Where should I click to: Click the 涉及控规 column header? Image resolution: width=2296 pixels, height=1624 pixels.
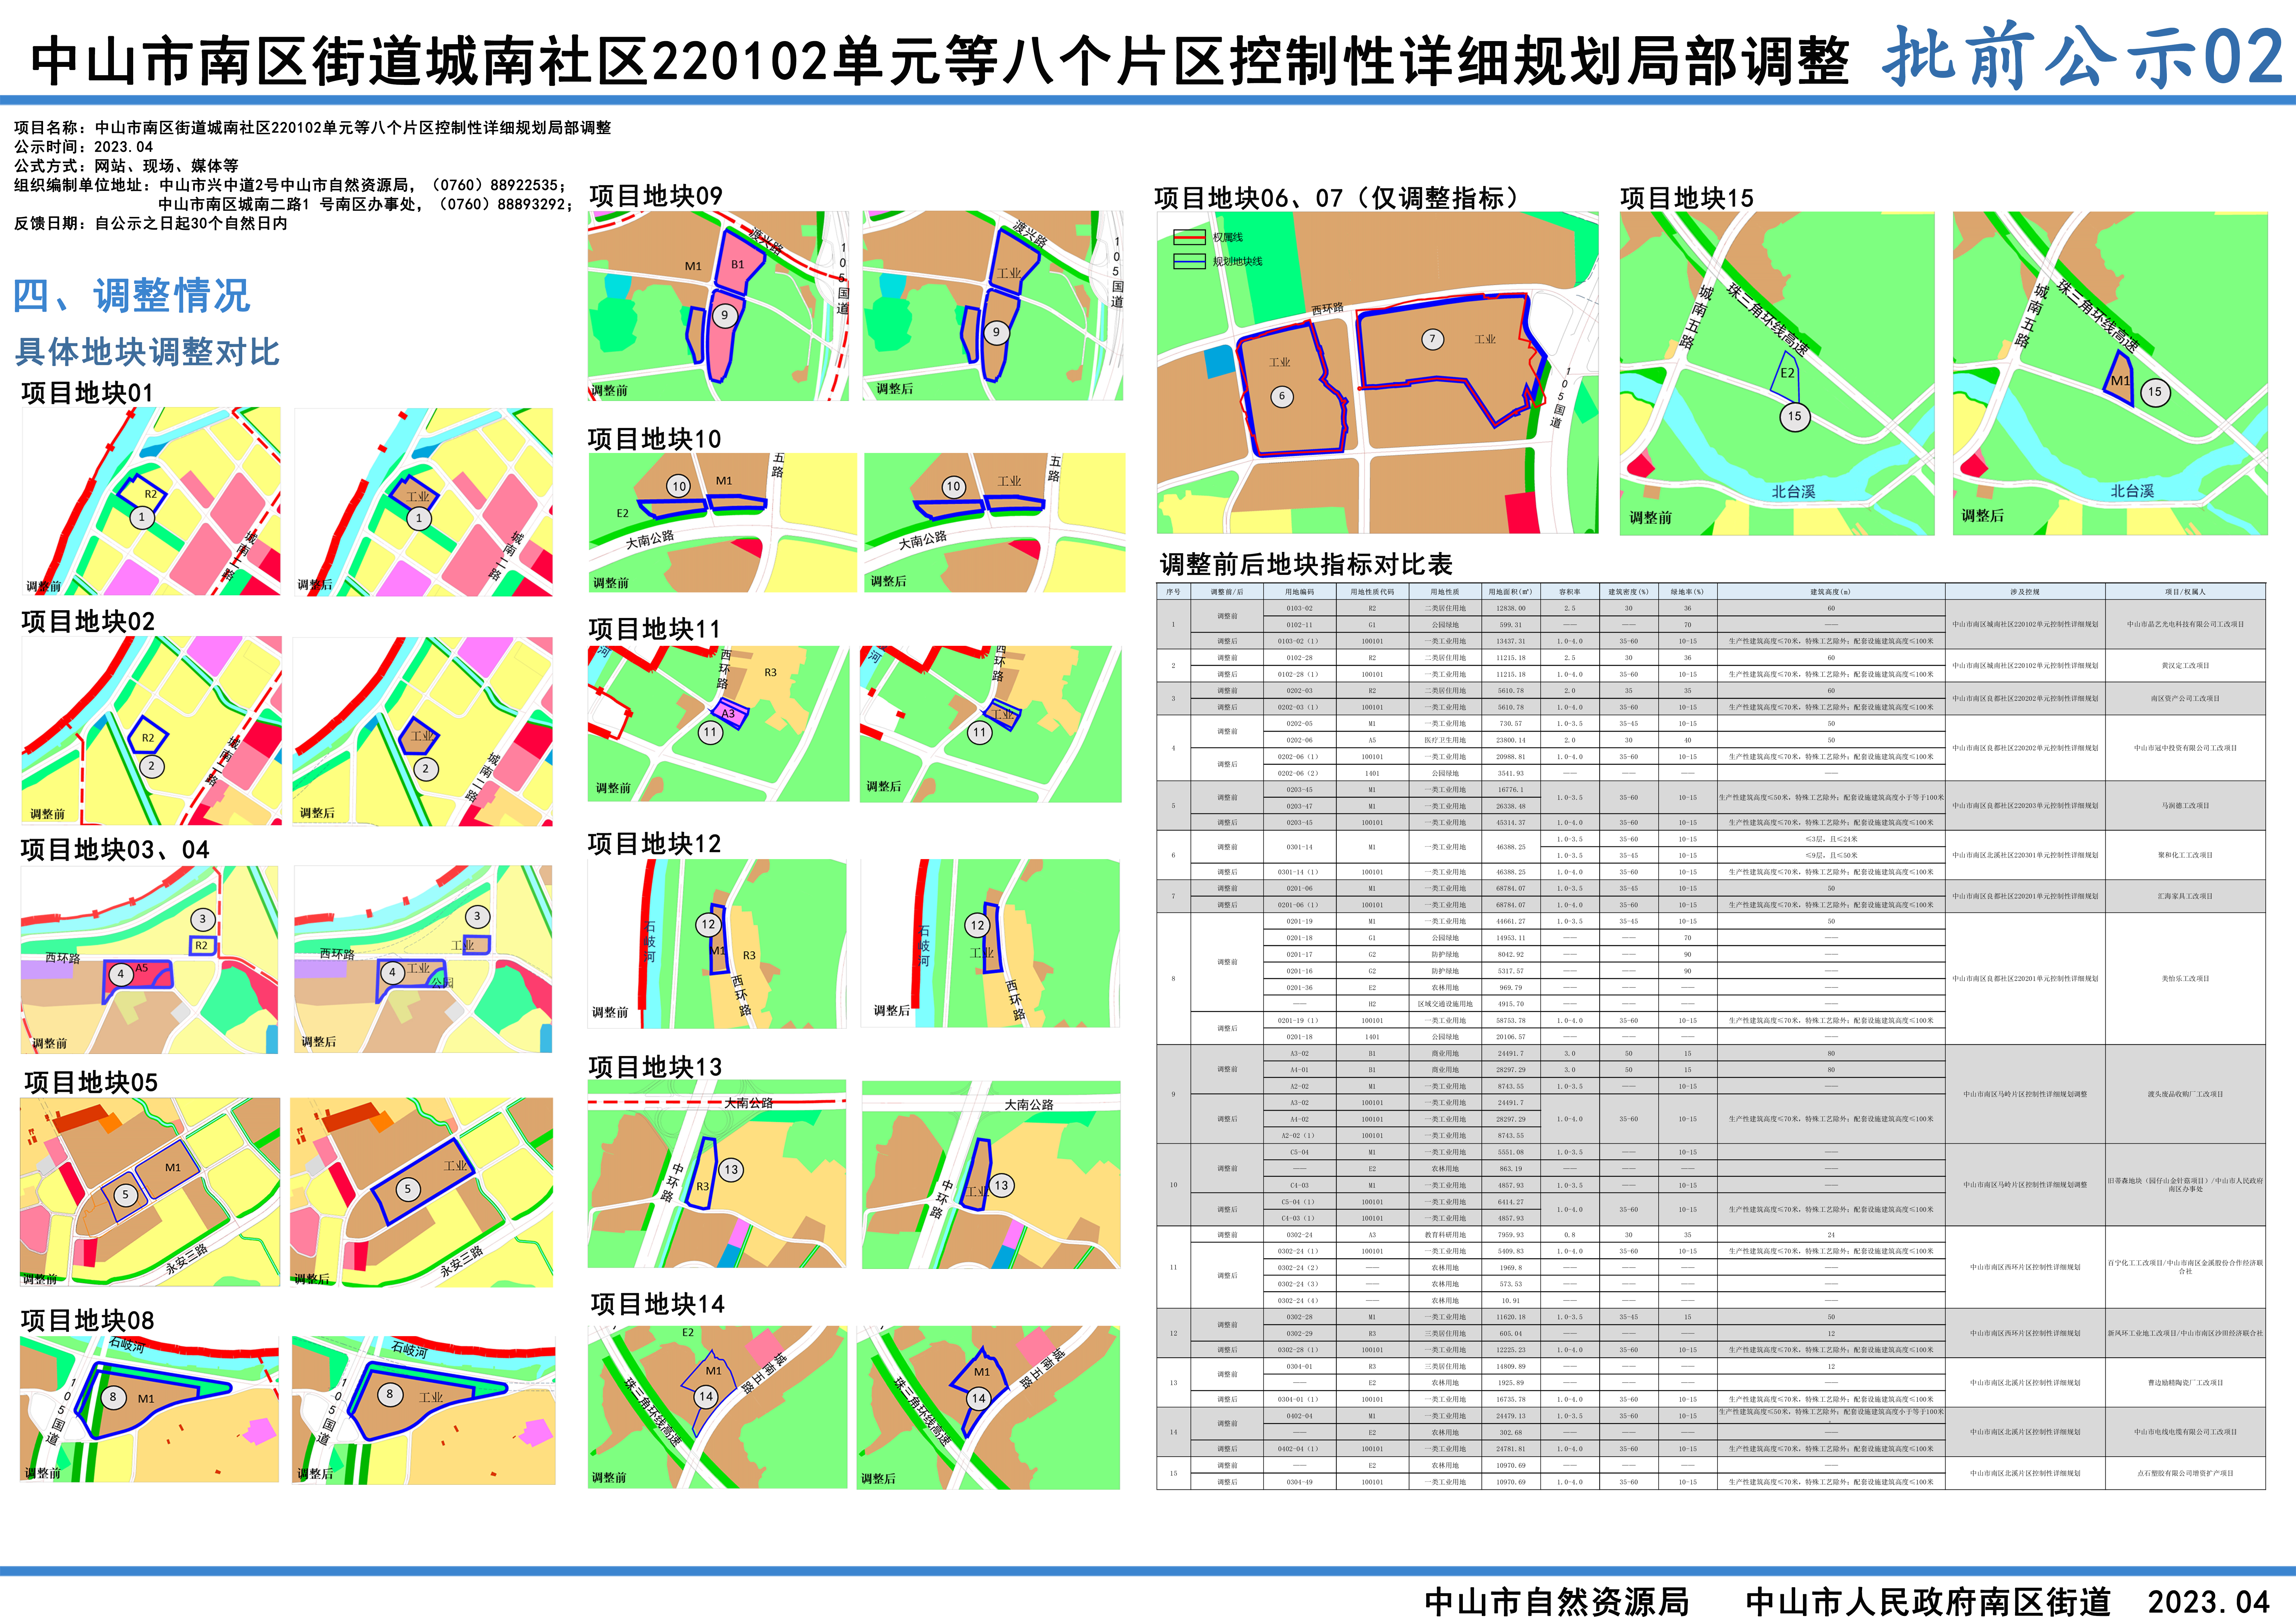point(2025,592)
